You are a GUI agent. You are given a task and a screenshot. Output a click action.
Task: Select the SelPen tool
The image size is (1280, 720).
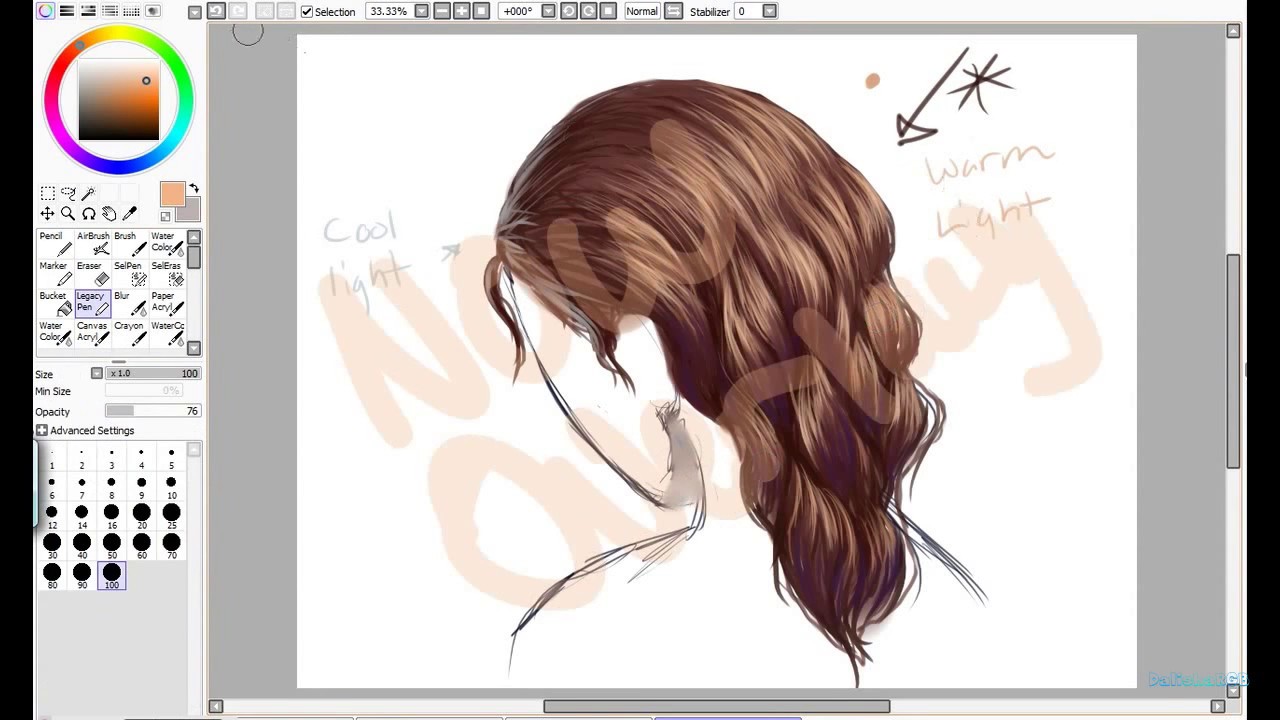click(x=127, y=272)
